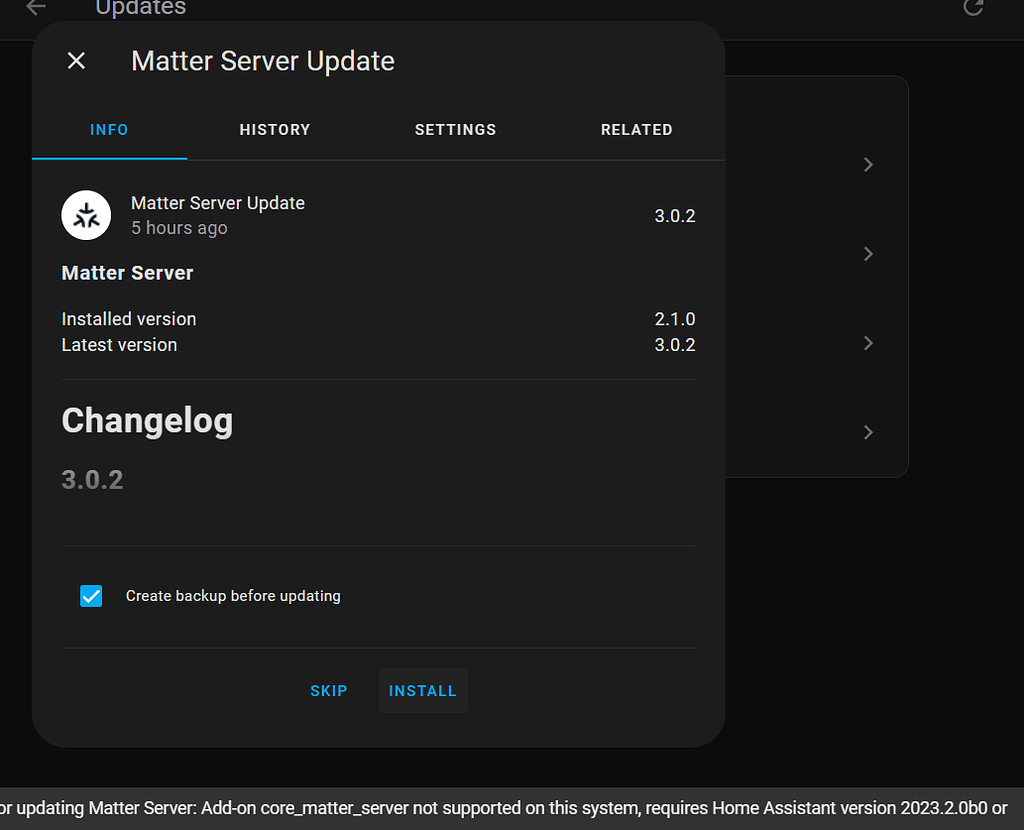
Task: Open the SETTINGS tab
Action: (455, 129)
